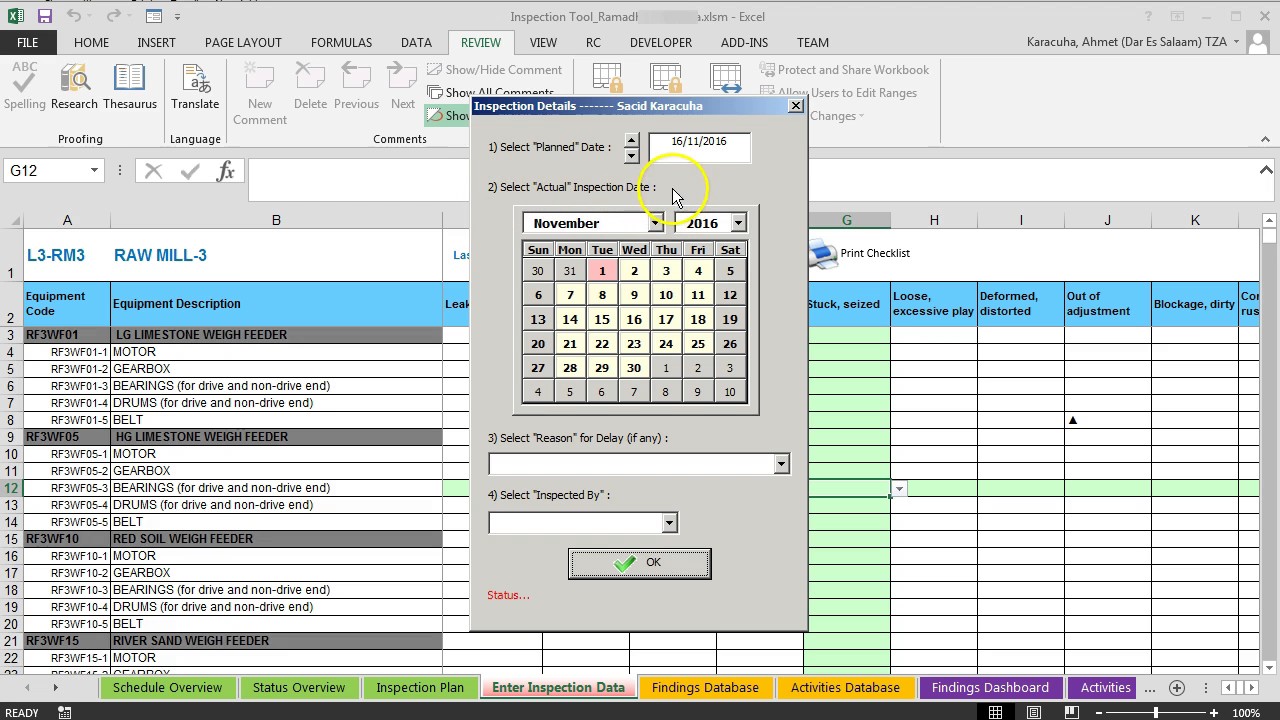Click the Insert Function fx icon
This screenshot has width=1280, height=720.
(x=226, y=171)
